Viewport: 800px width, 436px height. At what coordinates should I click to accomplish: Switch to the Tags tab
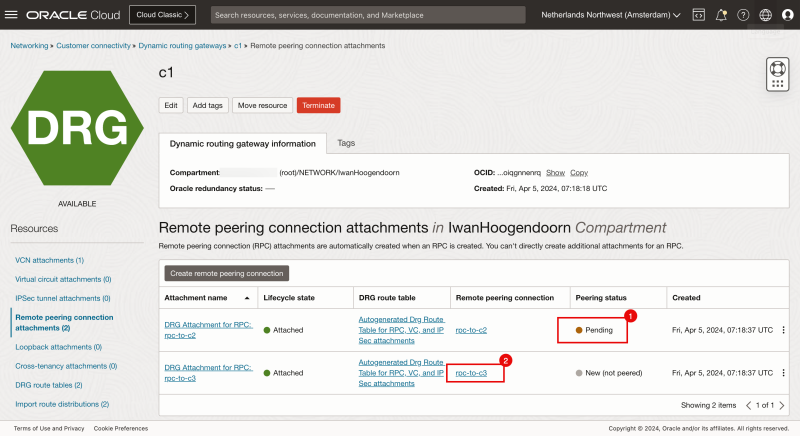346,143
